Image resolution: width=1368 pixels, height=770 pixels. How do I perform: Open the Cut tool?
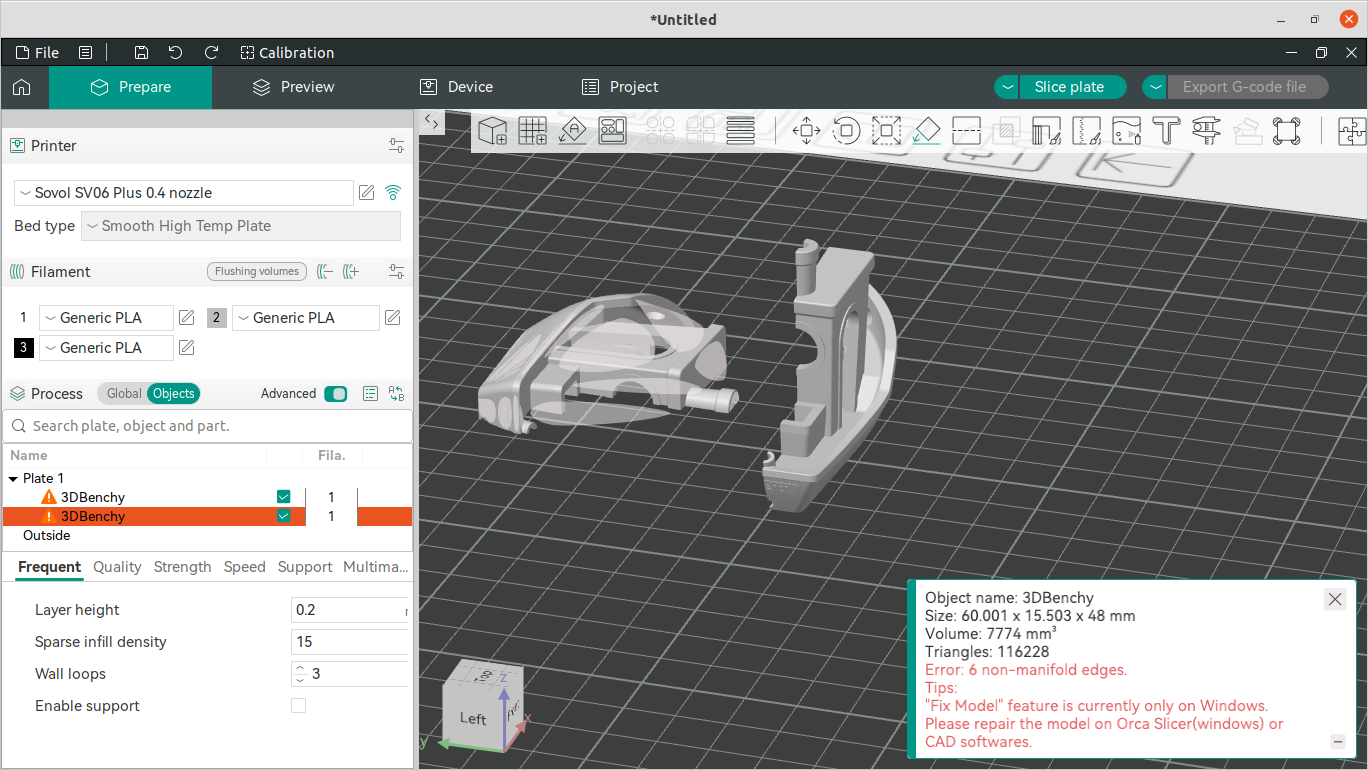click(x=966, y=131)
